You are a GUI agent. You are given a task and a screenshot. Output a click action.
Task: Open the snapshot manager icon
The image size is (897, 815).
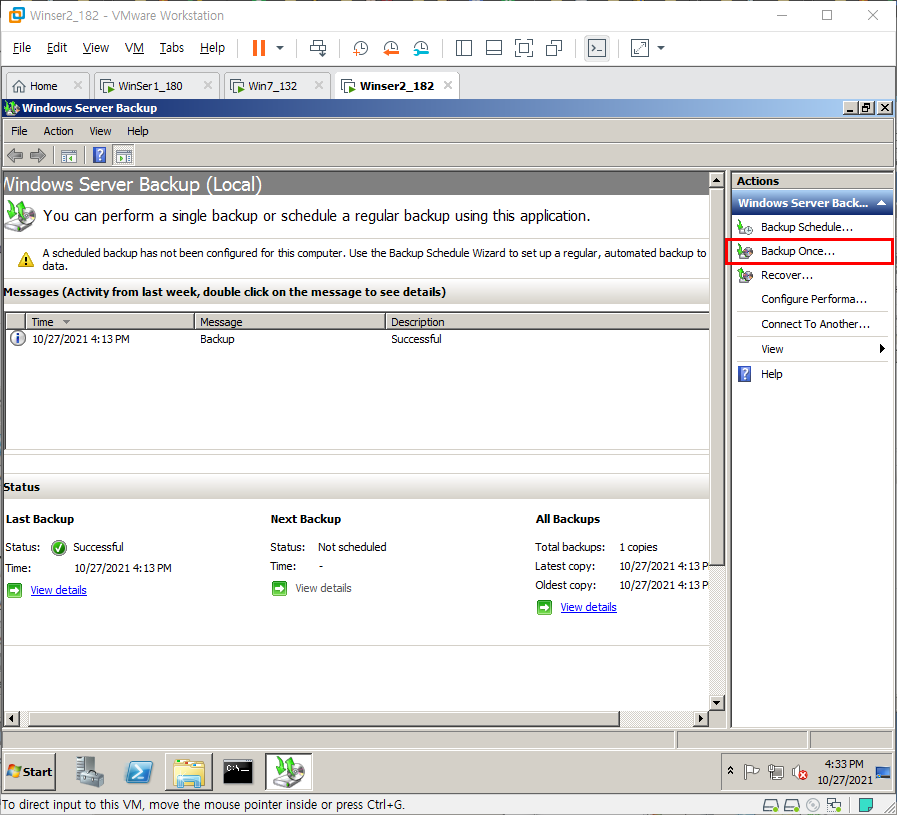coord(421,48)
